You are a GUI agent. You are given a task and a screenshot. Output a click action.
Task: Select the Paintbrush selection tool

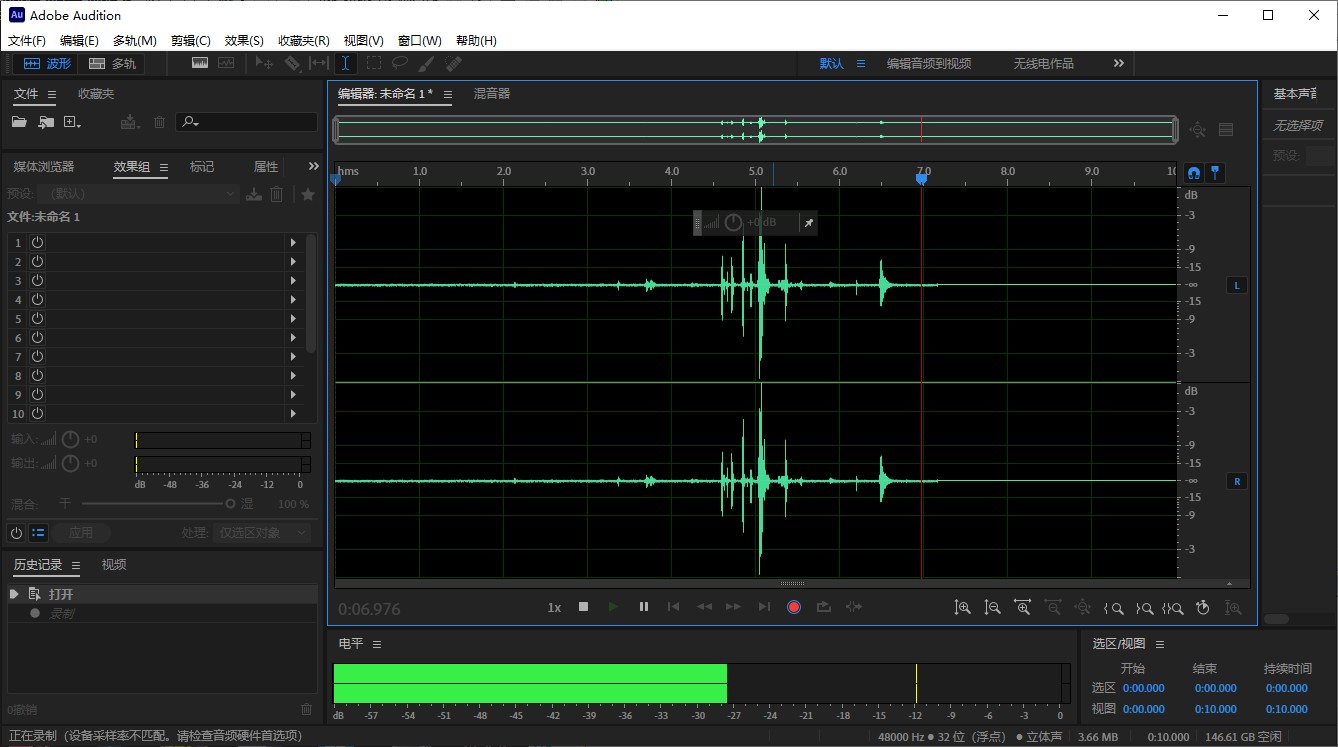[x=426, y=63]
